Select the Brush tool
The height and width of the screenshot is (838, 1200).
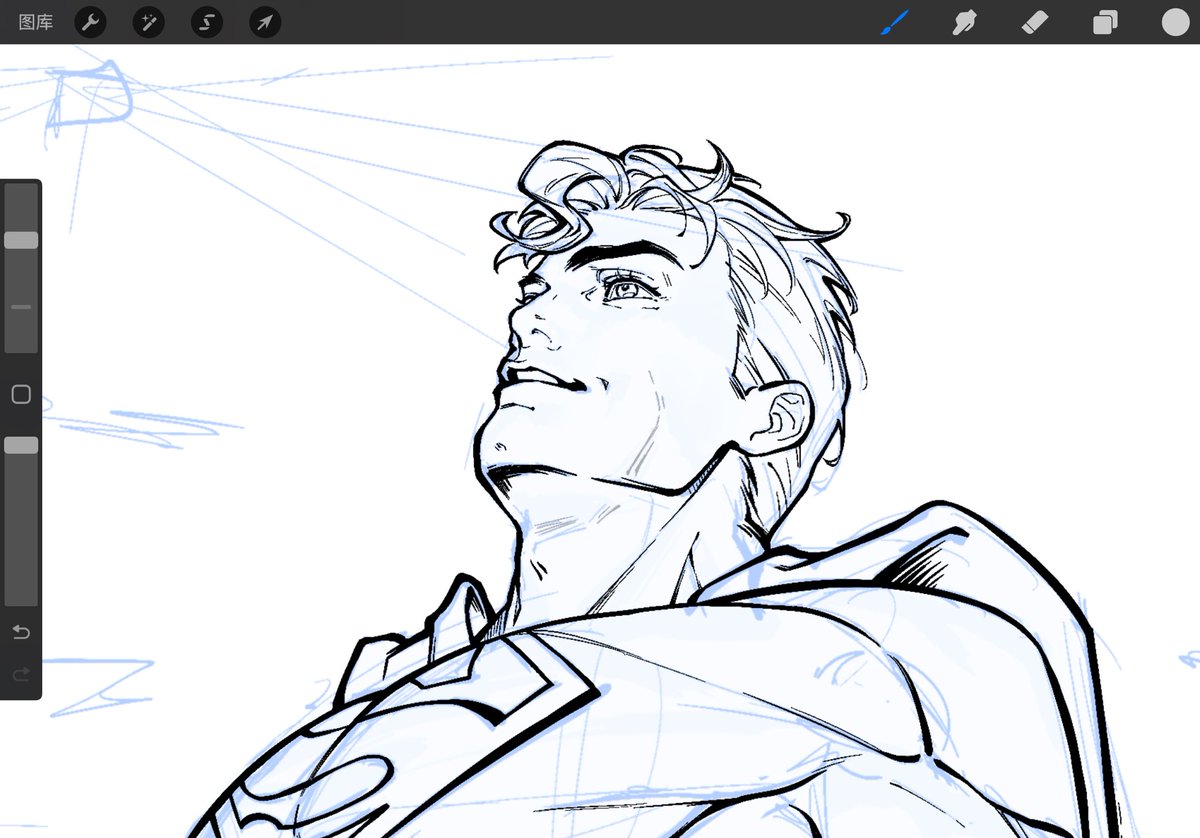point(894,22)
